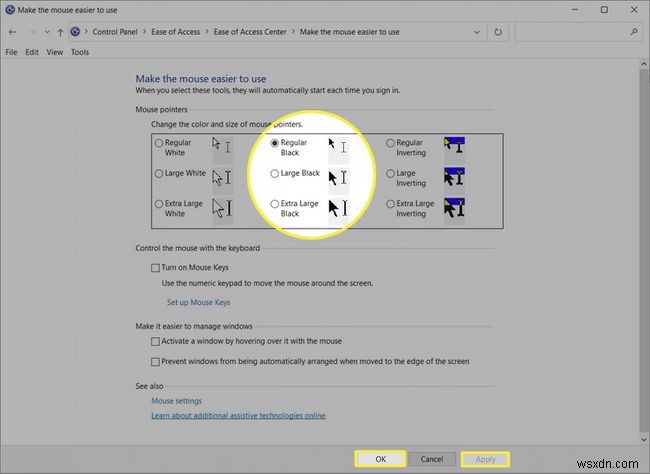Close the Make the mouse easier window
This screenshot has width=650, height=474.
(634, 10)
